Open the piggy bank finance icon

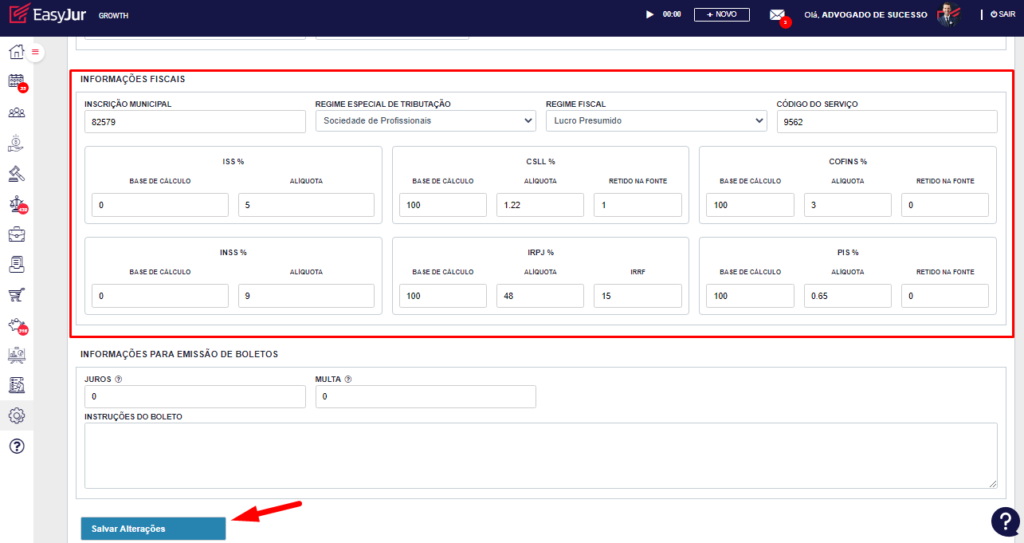pos(16,325)
